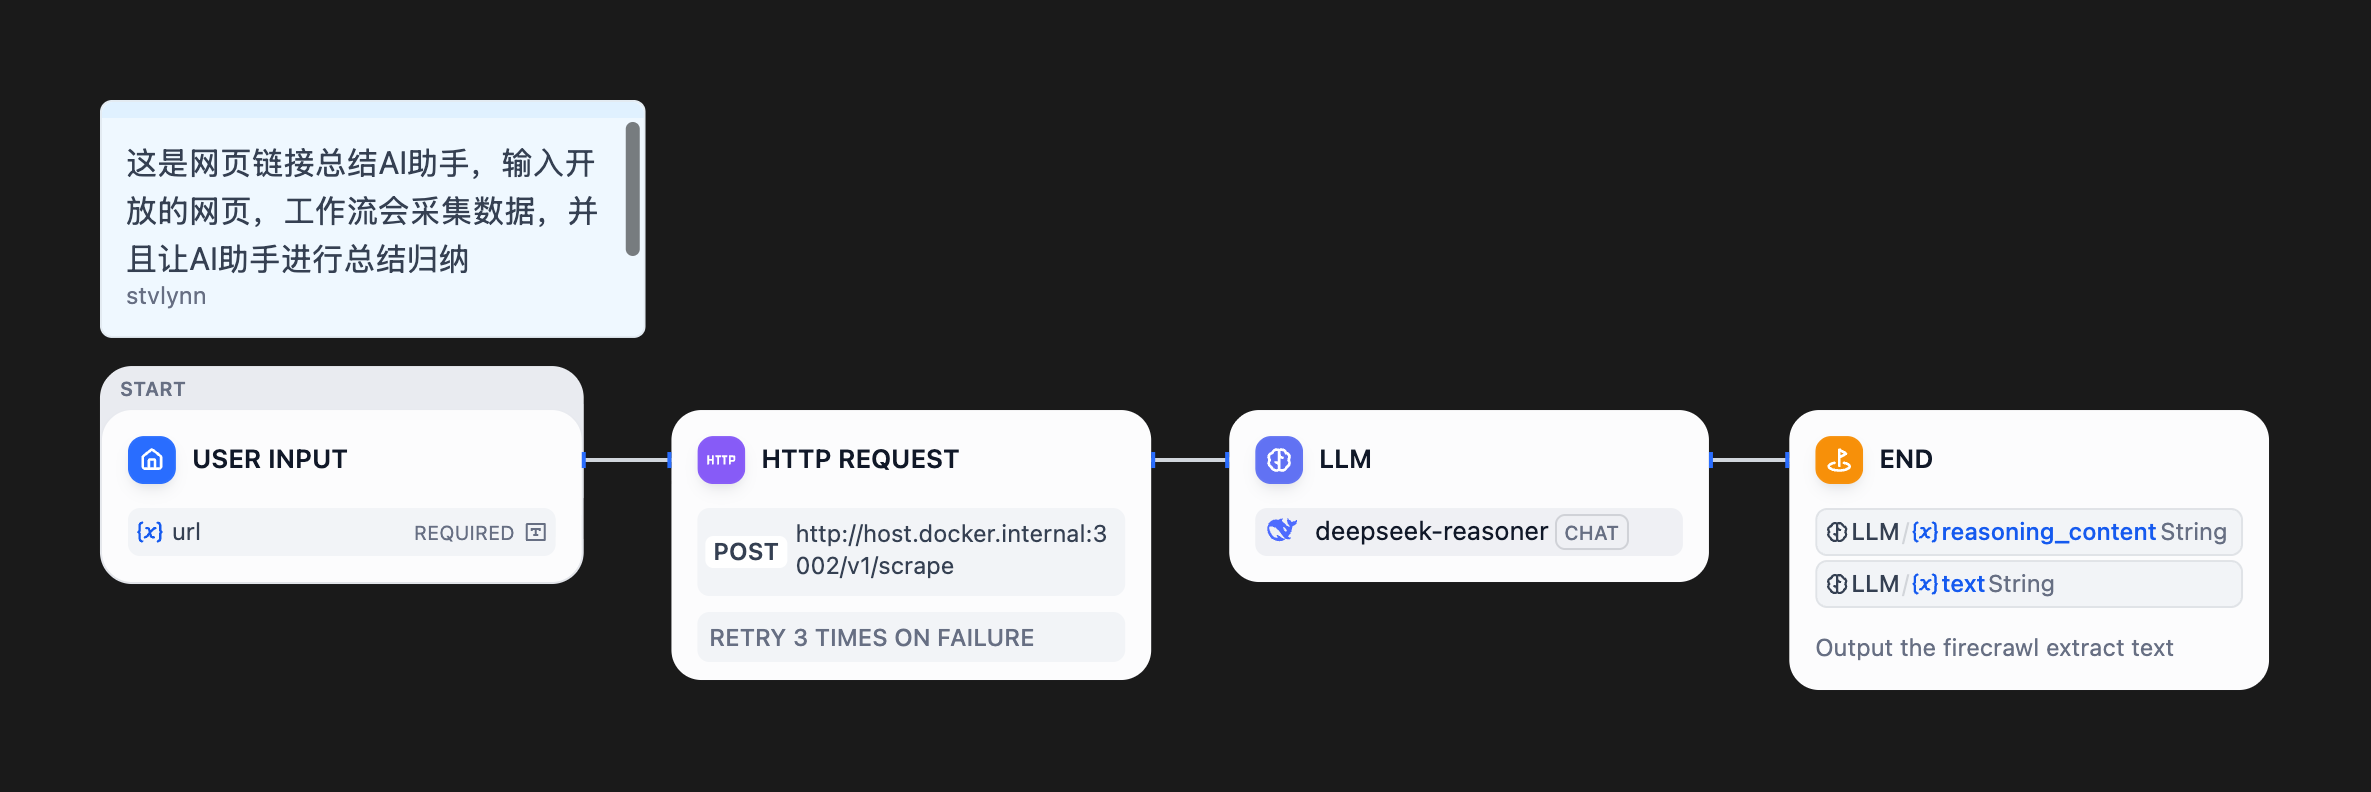Image resolution: width=2371 pixels, height=792 pixels.
Task: Click the {x} icon on reasoning_content output
Action: click(1925, 531)
